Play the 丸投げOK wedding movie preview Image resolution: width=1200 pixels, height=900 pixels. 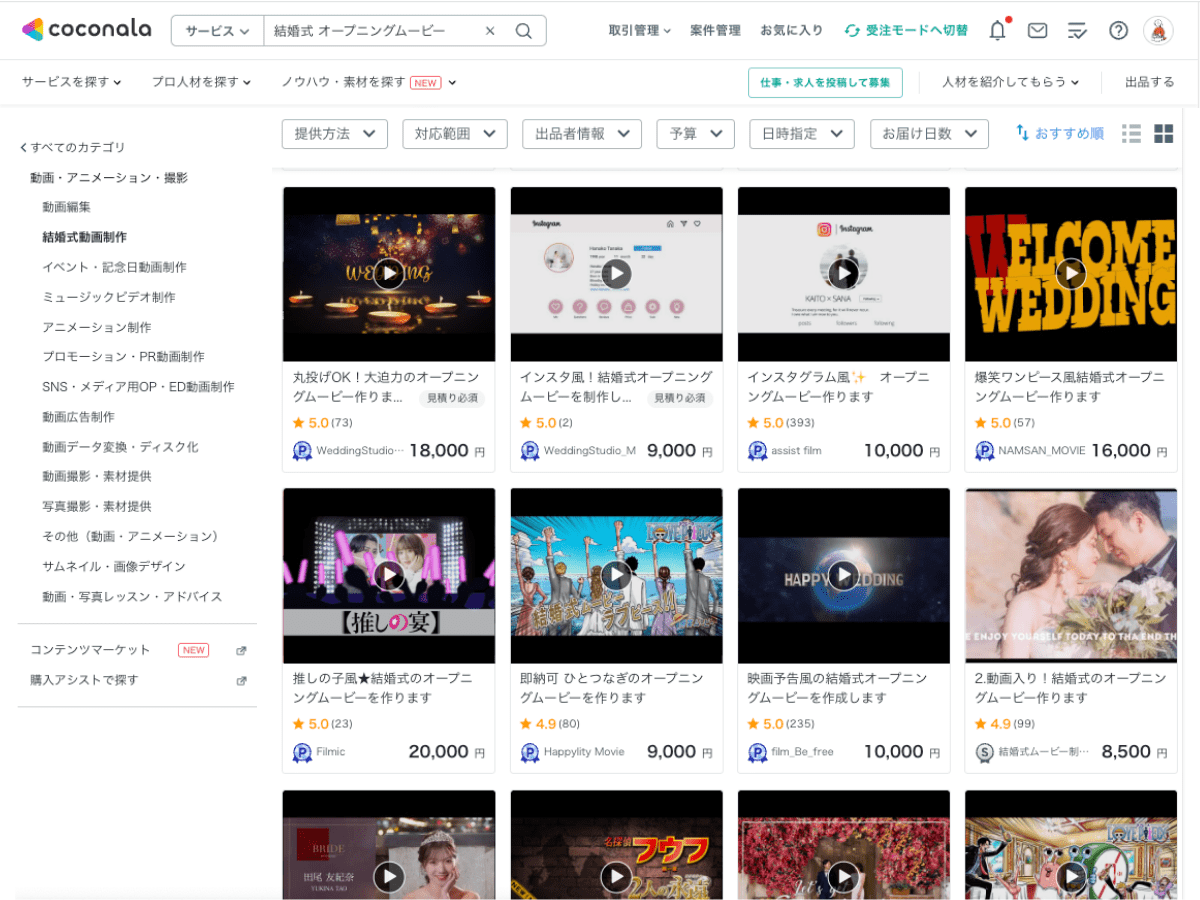389,273
